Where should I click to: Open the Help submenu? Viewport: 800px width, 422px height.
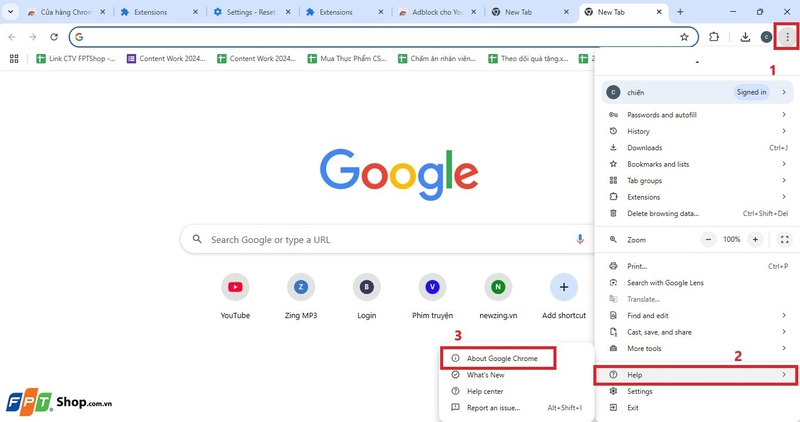pos(697,375)
